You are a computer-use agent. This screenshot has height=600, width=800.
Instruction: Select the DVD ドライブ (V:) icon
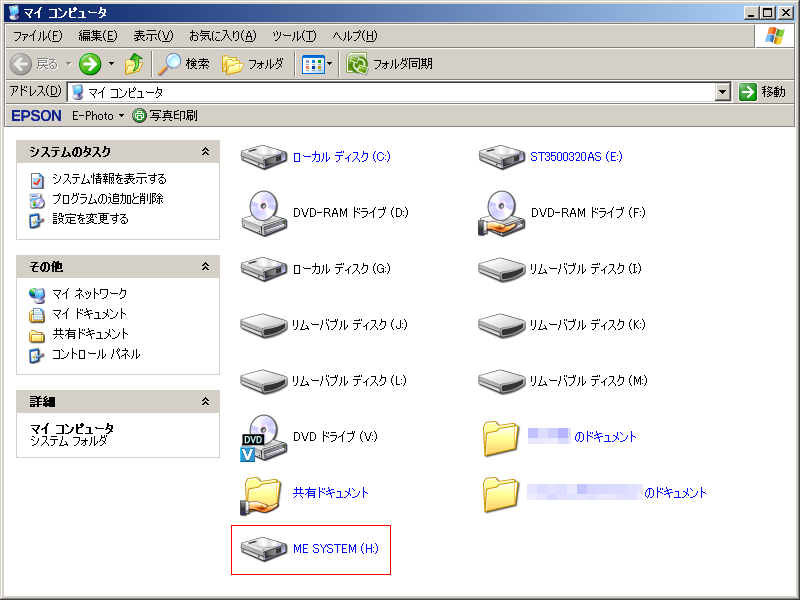point(264,438)
